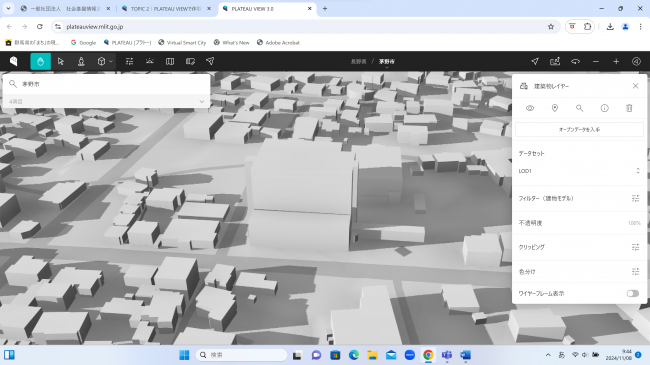Open the PLATEAU [プラトー] bookmark
This screenshot has height=365, width=650.
tap(127, 42)
